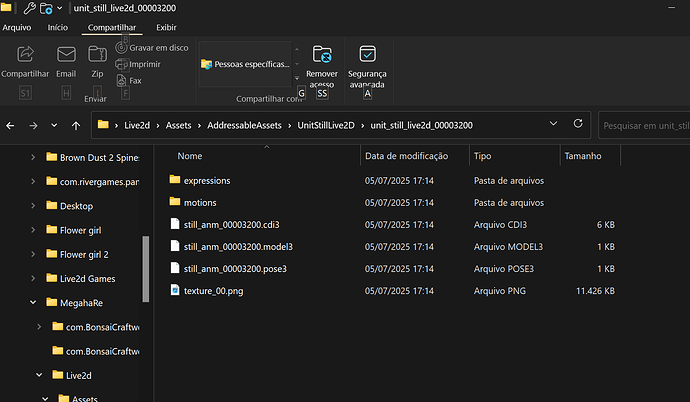
Task: Click the search box Pesquisar field
Action: click(x=644, y=126)
